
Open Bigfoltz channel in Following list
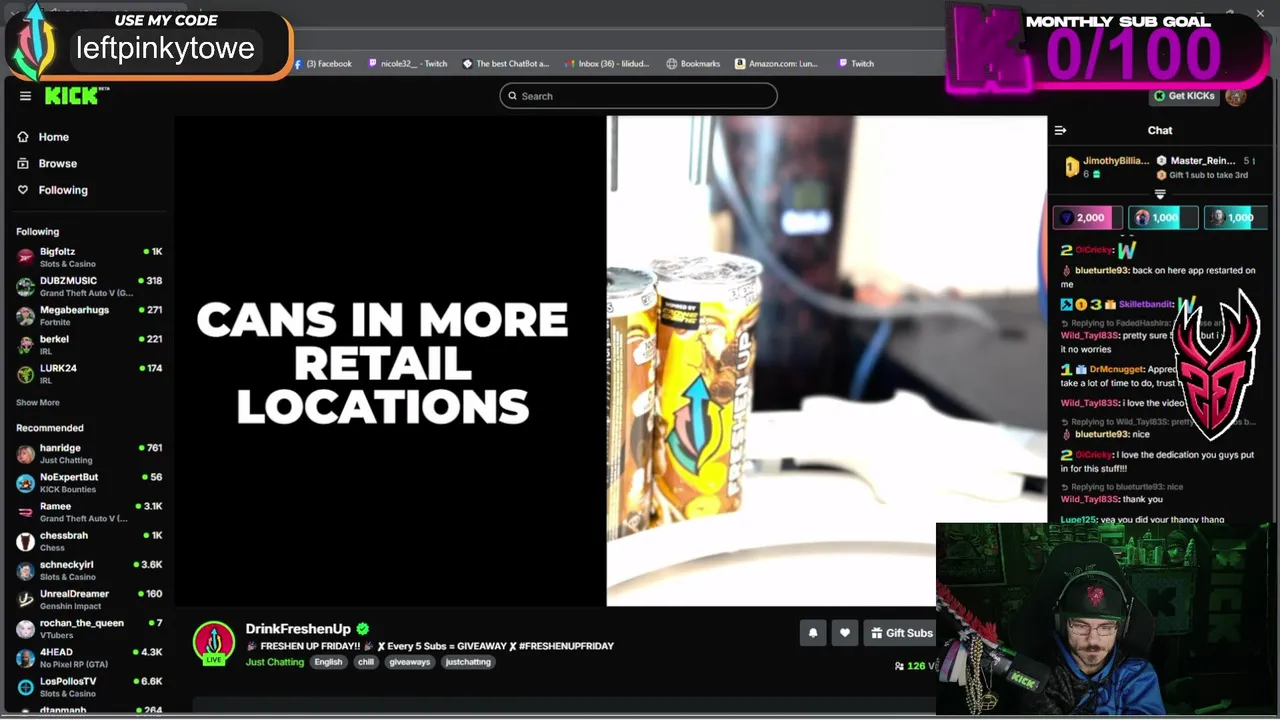point(89,257)
